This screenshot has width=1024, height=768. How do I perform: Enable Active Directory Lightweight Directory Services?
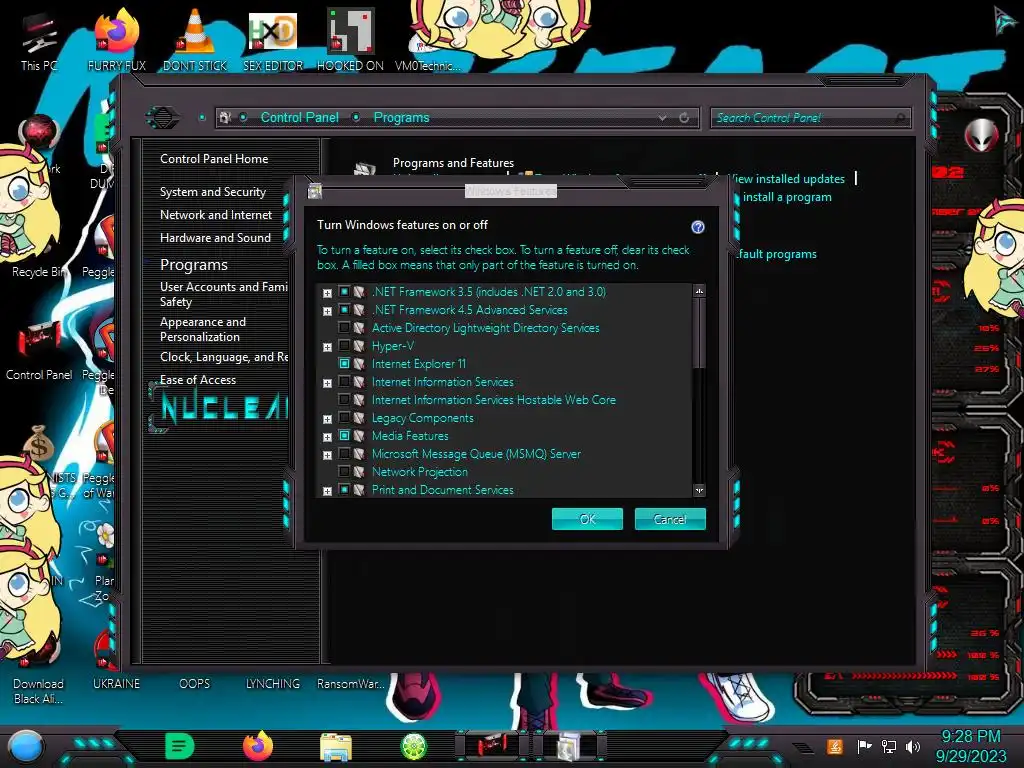tap(344, 327)
